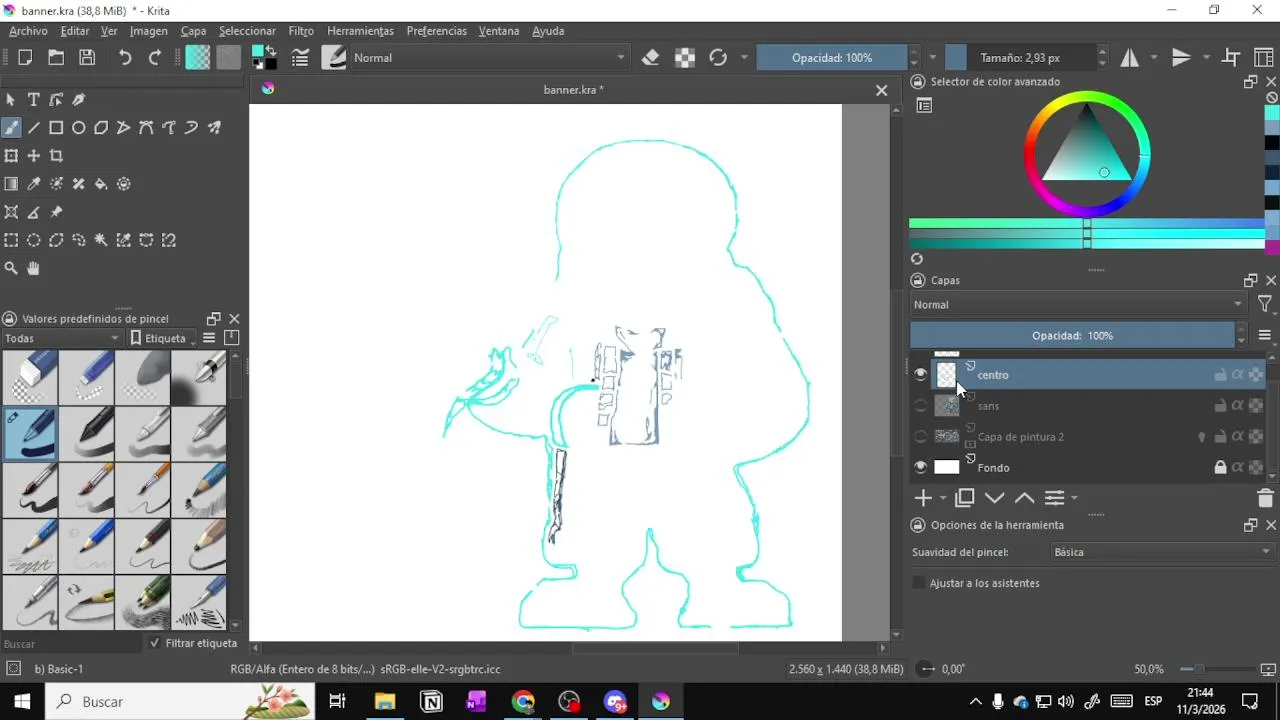Screen dimensions: 1280x720
Task: Open an existing file from toolbar
Action: click(56, 57)
